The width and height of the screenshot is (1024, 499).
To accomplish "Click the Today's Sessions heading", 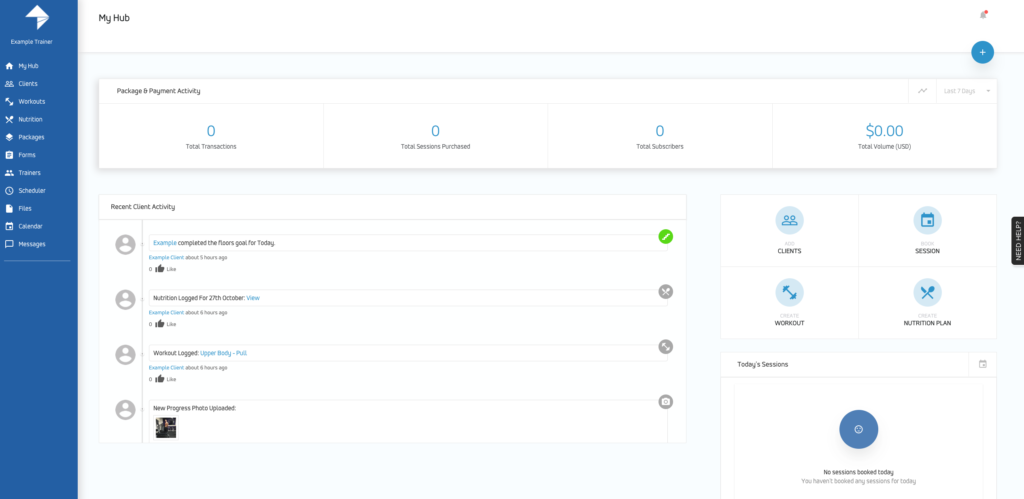I will (x=762, y=364).
